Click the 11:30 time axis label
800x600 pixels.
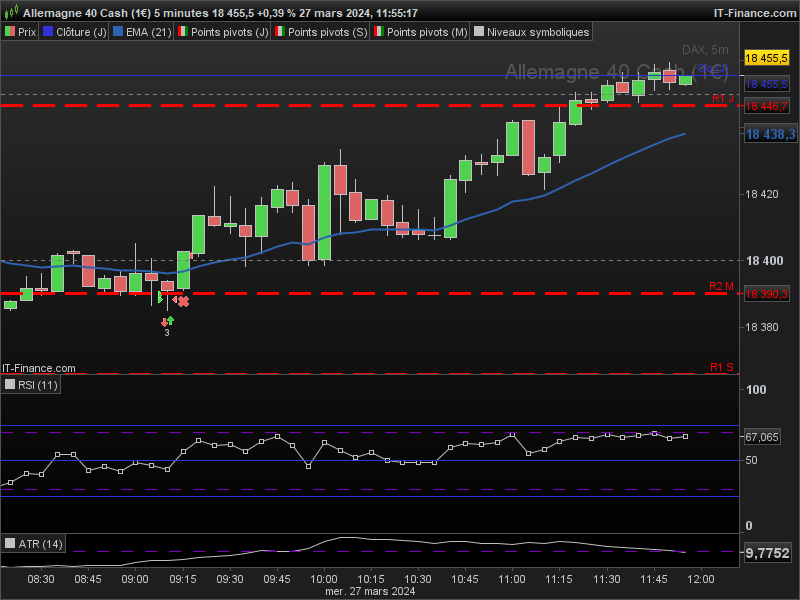(607, 580)
